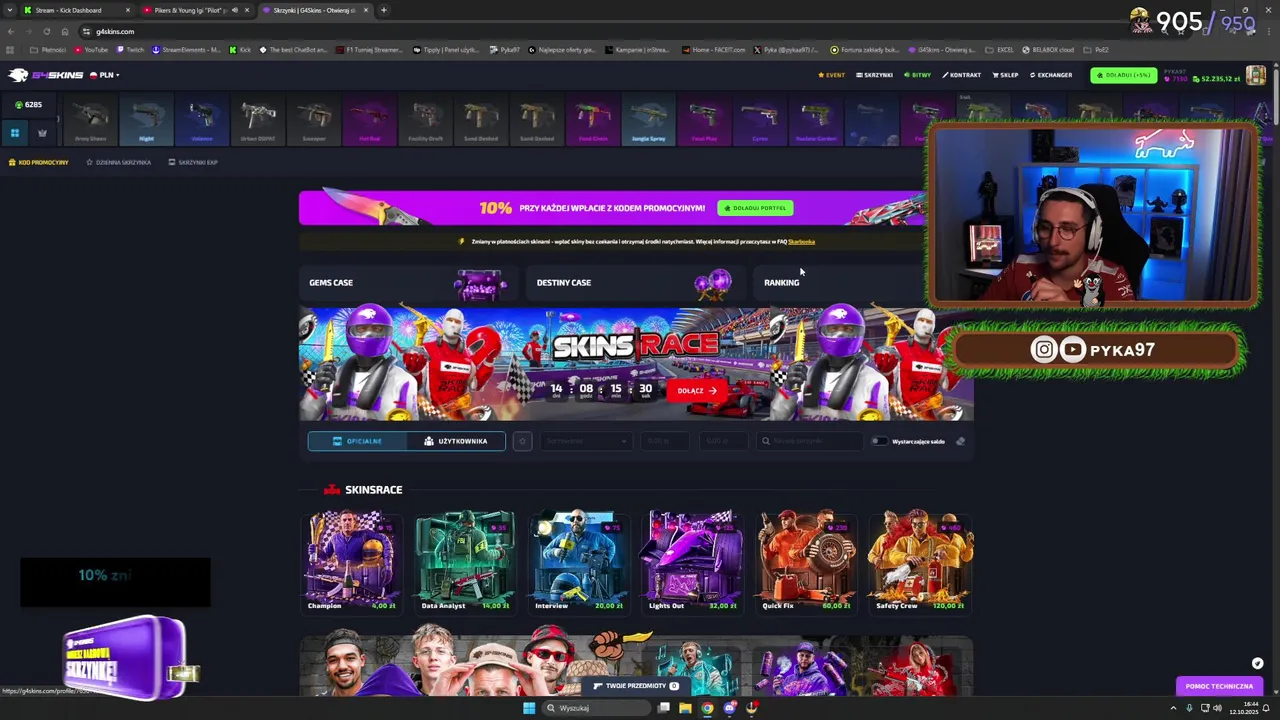Click the eraser clear-filters icon
Screen dimensions: 1280x720
coord(960,441)
